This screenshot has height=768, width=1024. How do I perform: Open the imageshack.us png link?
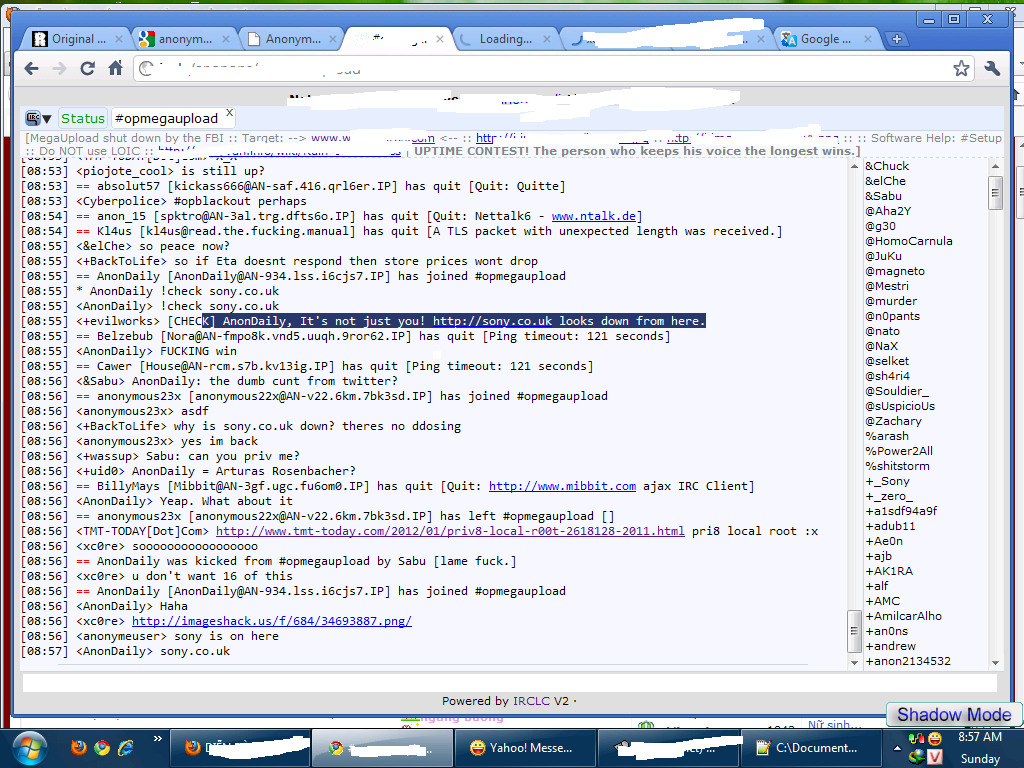pyautogui.click(x=272, y=621)
